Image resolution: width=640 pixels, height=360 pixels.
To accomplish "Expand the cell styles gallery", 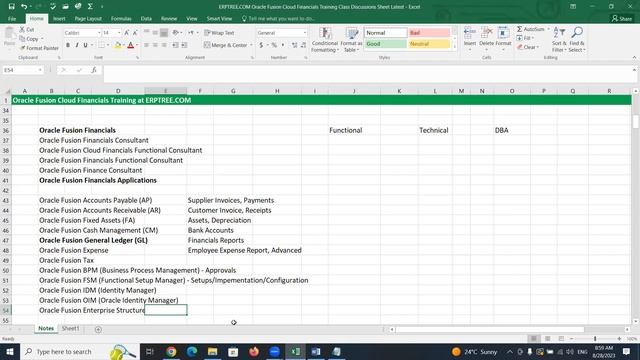I will coord(455,47).
